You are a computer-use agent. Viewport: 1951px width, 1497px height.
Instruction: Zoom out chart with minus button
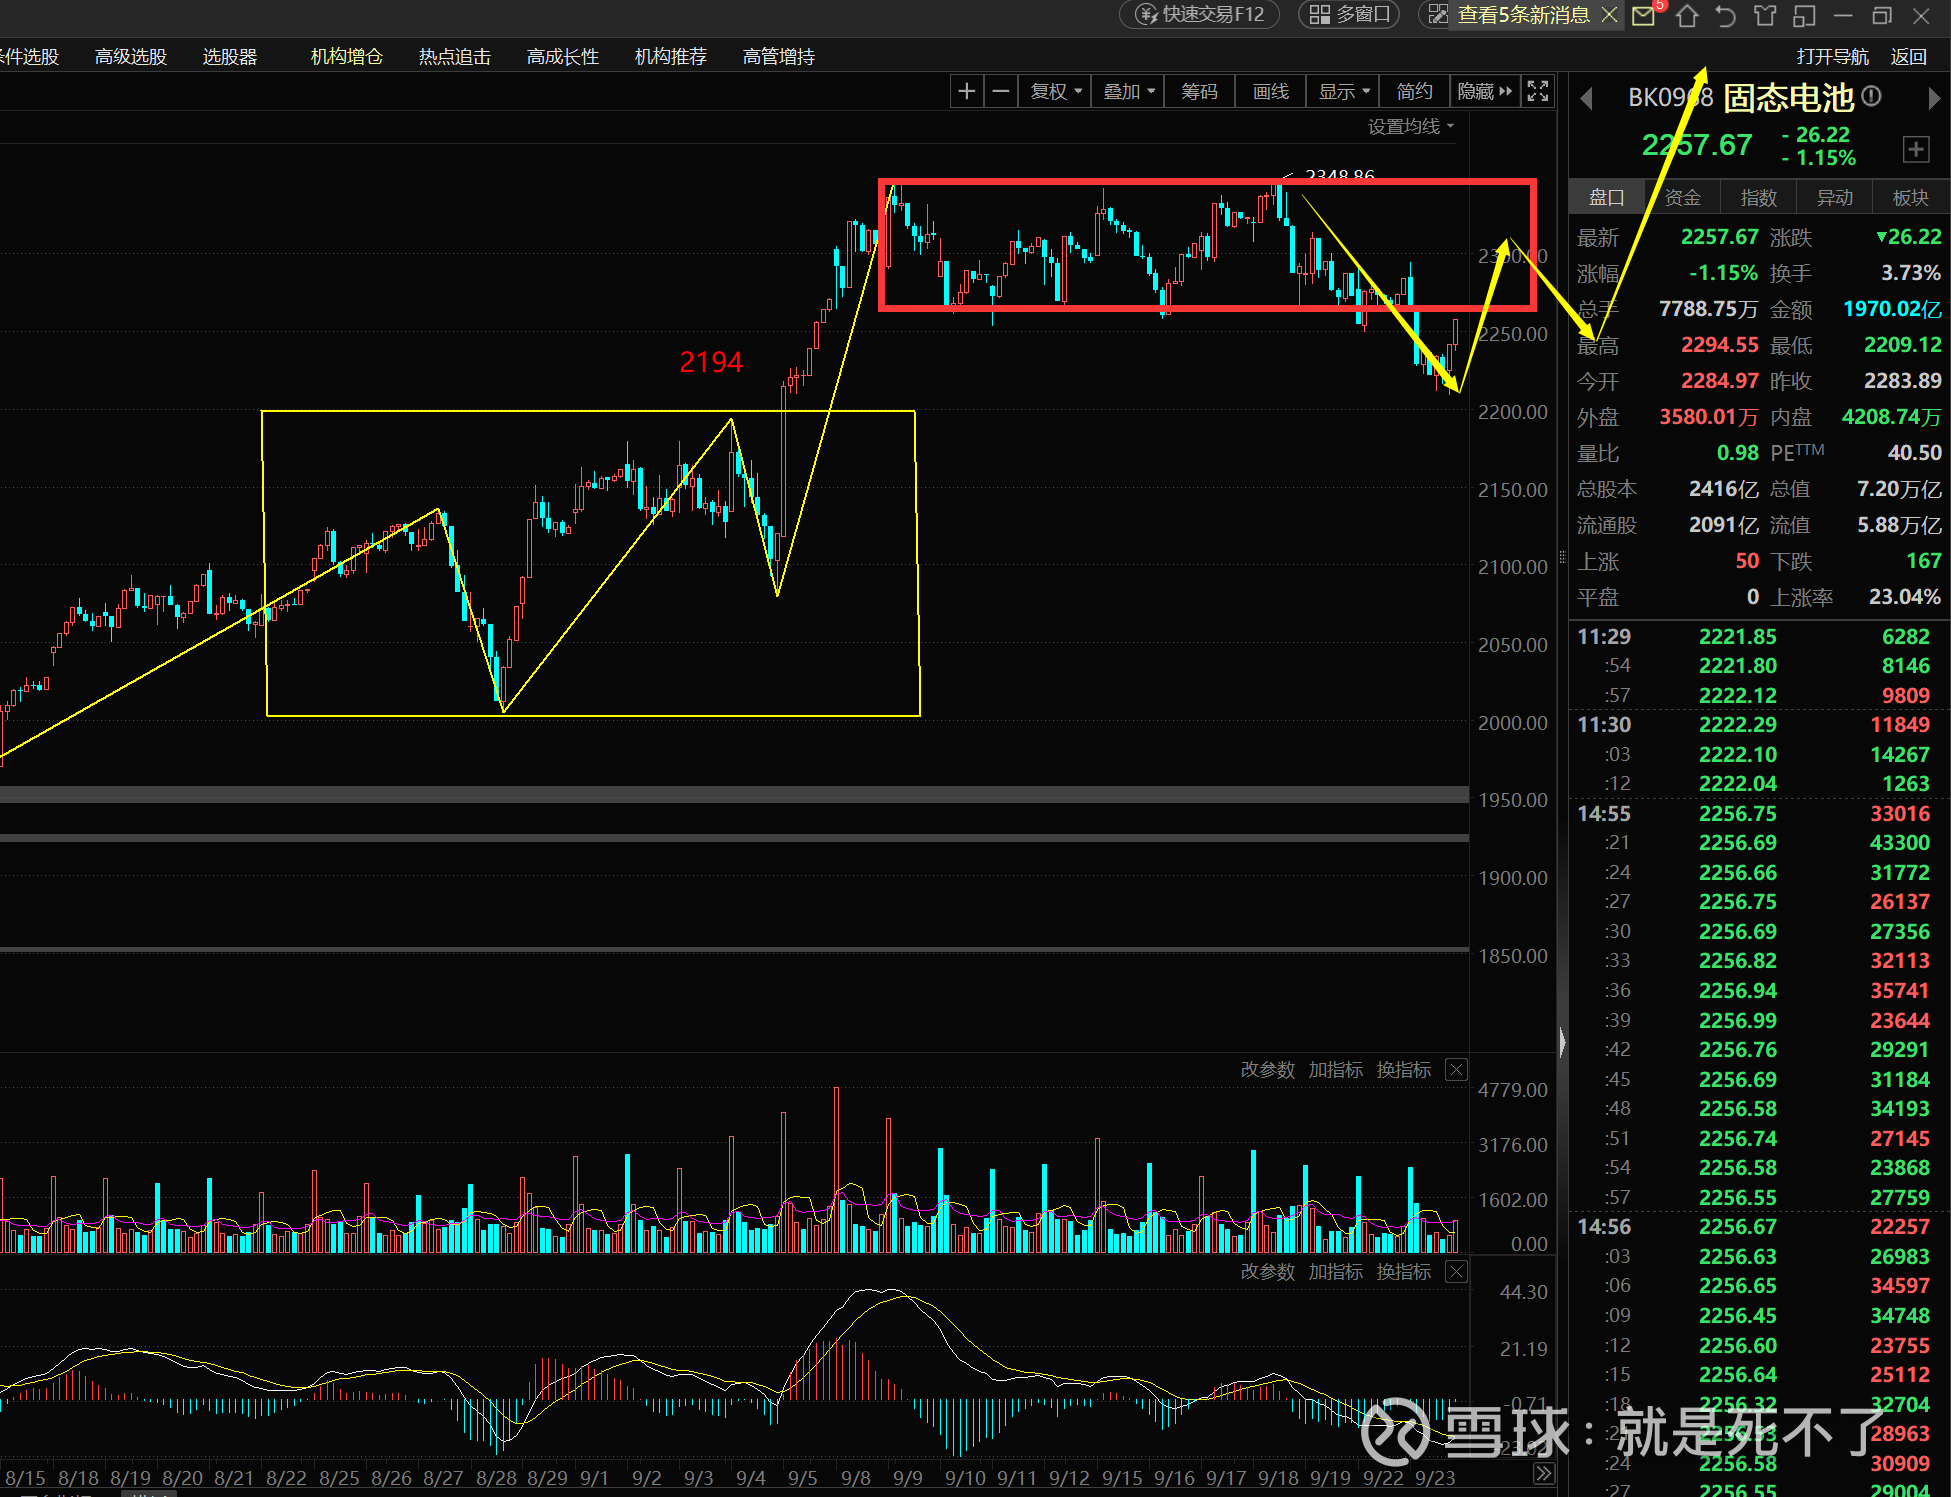[1000, 92]
